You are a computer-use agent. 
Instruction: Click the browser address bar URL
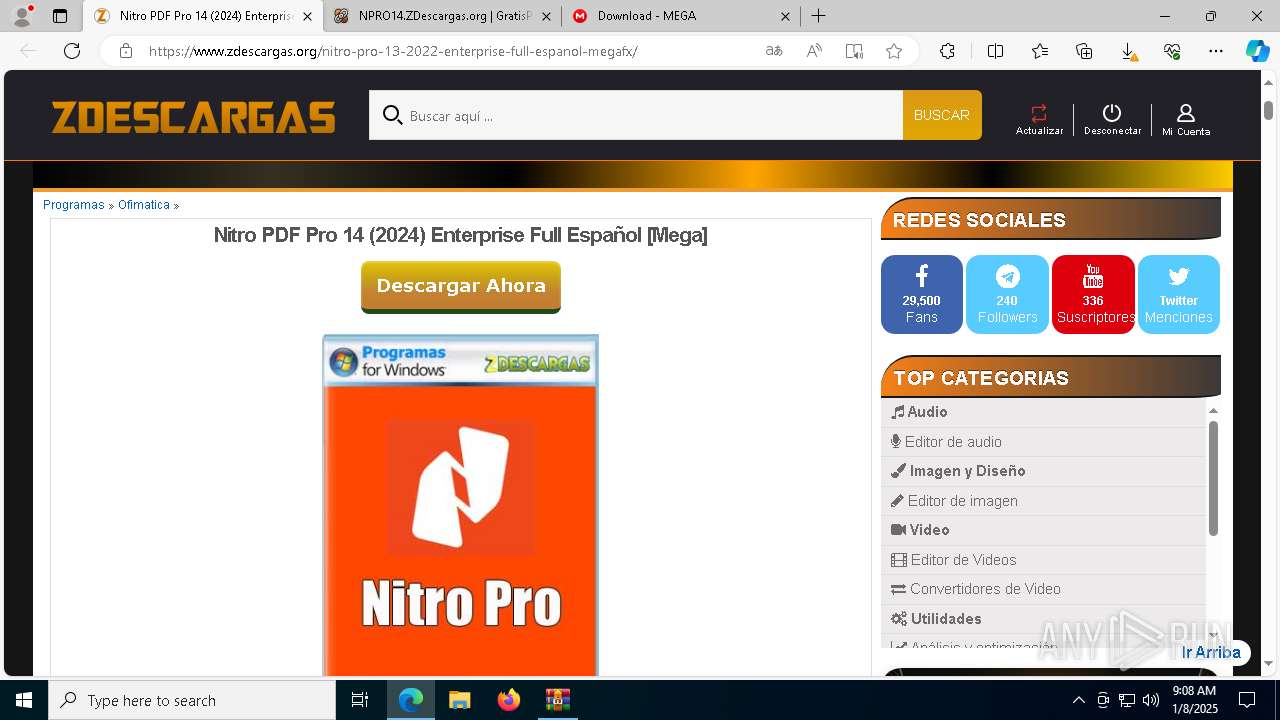tap(393, 51)
